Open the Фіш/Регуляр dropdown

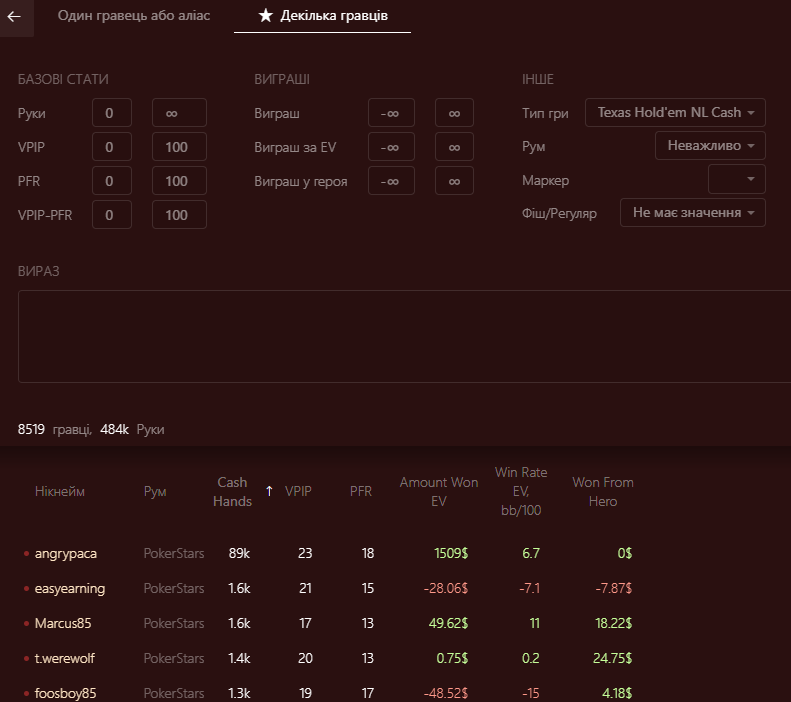[x=693, y=213]
